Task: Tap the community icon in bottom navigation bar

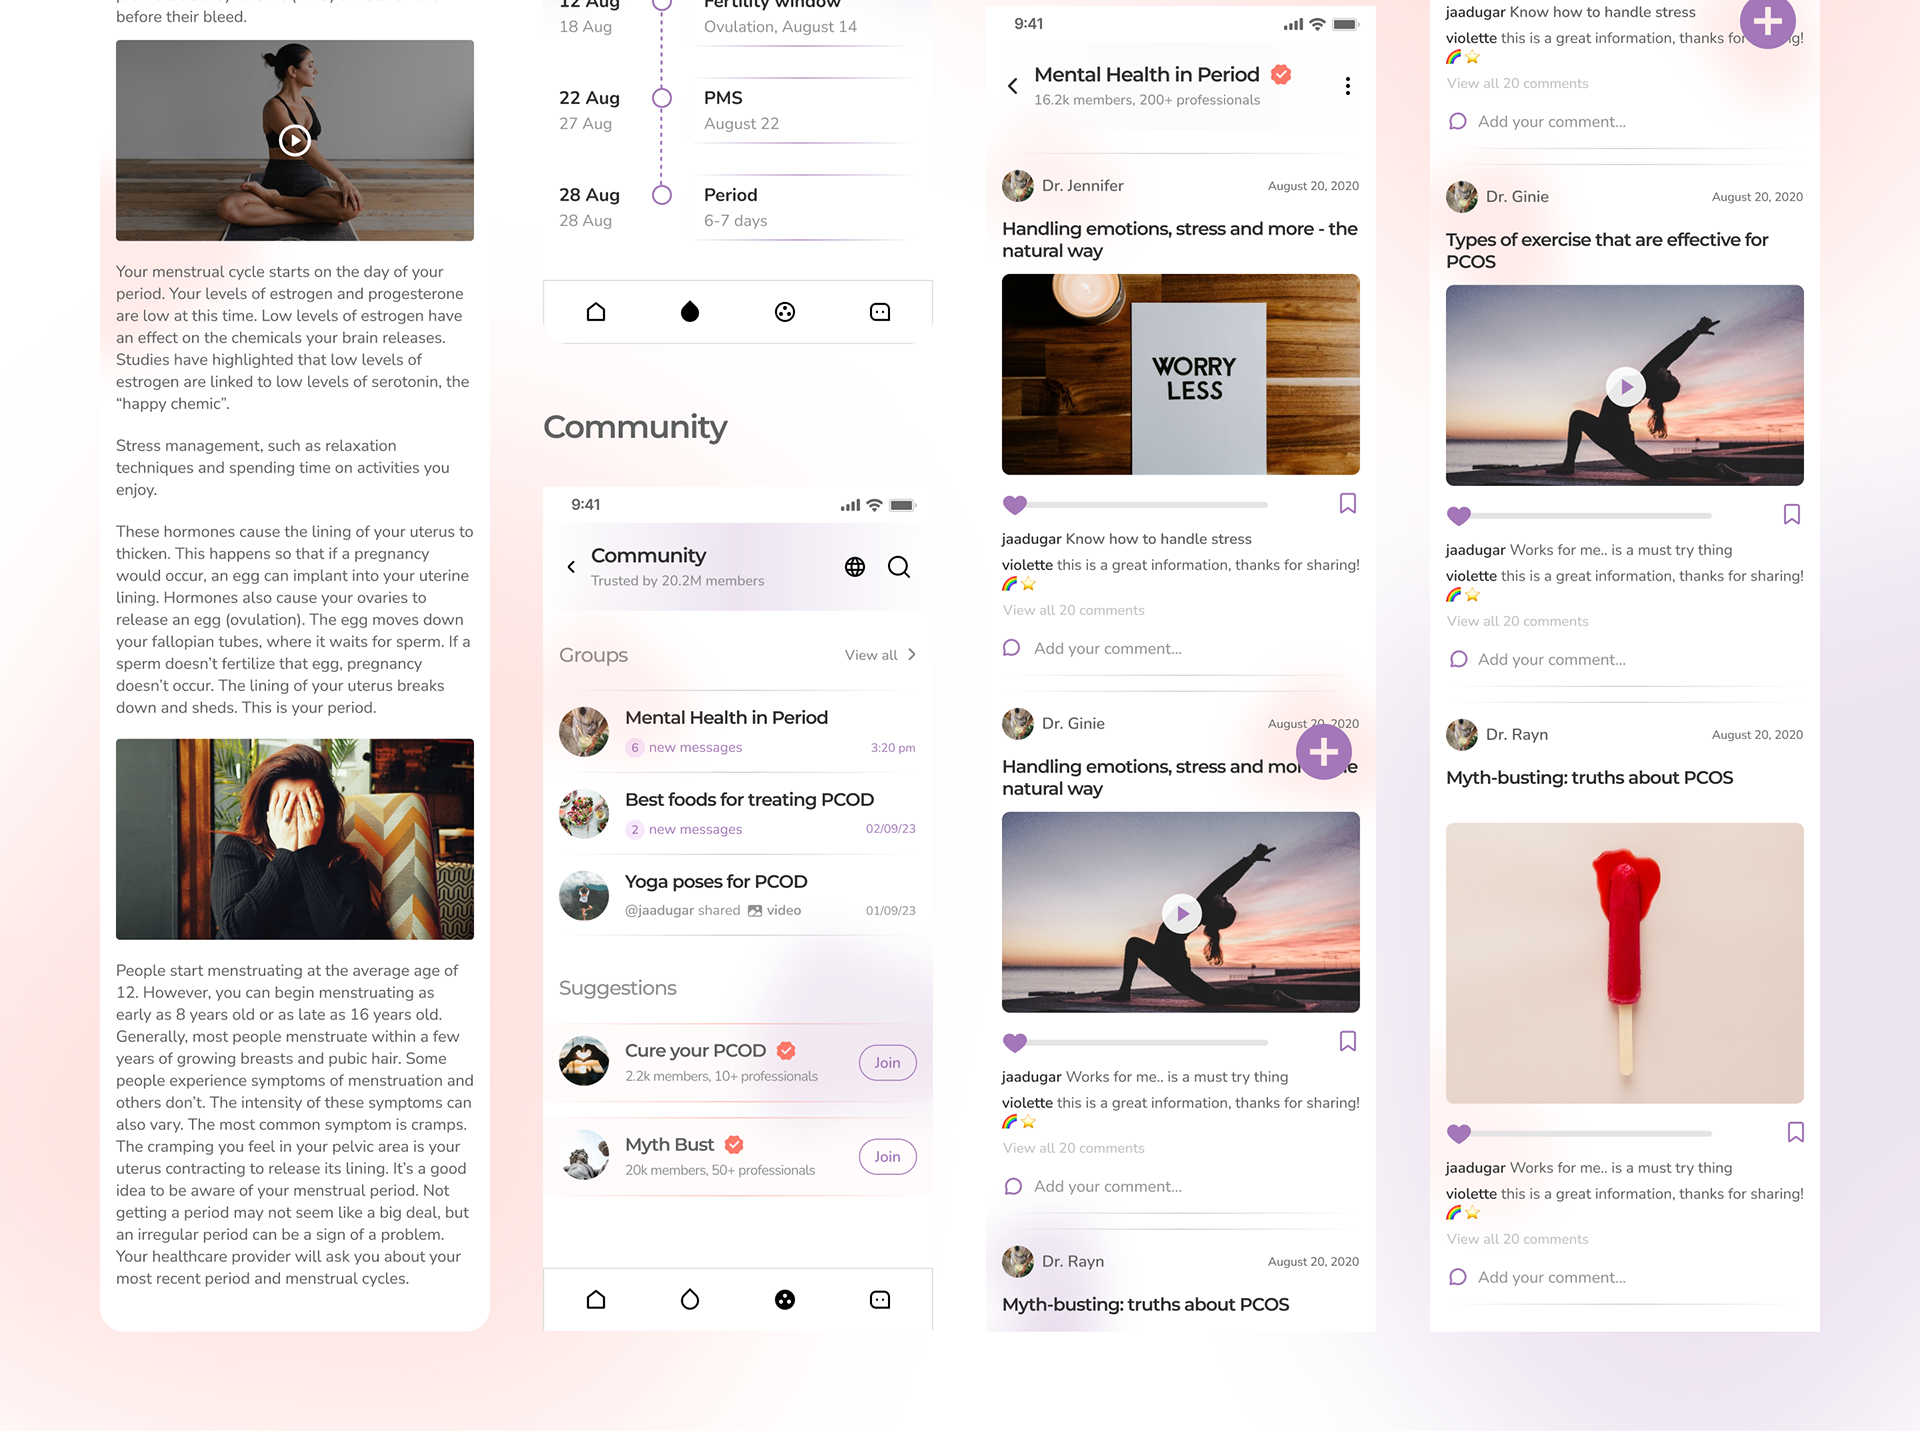Action: click(x=785, y=1299)
